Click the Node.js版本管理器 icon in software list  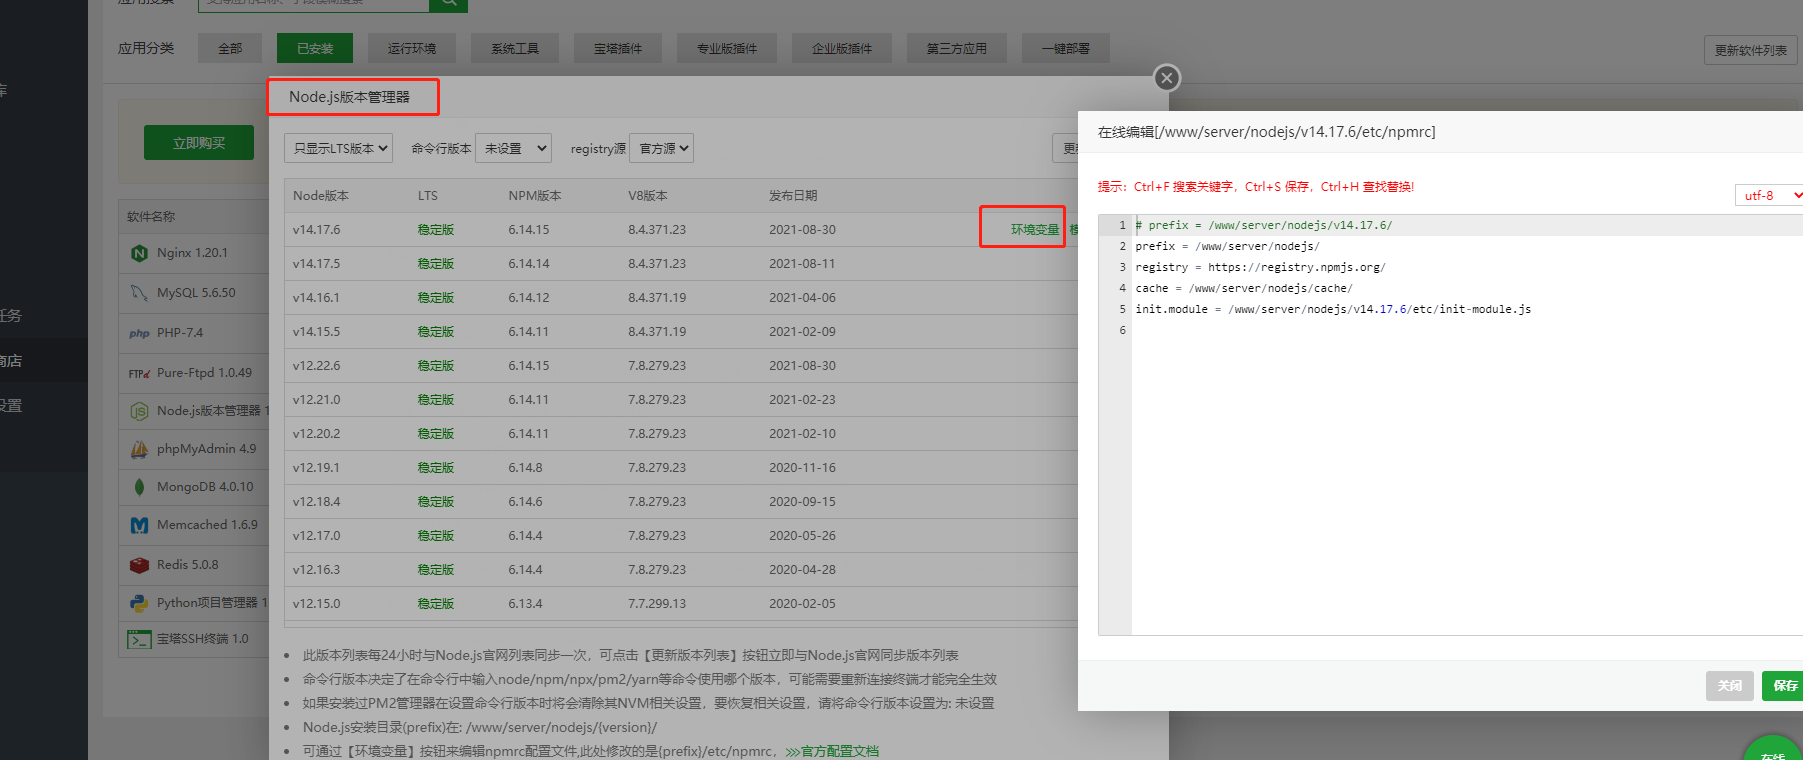pos(139,411)
